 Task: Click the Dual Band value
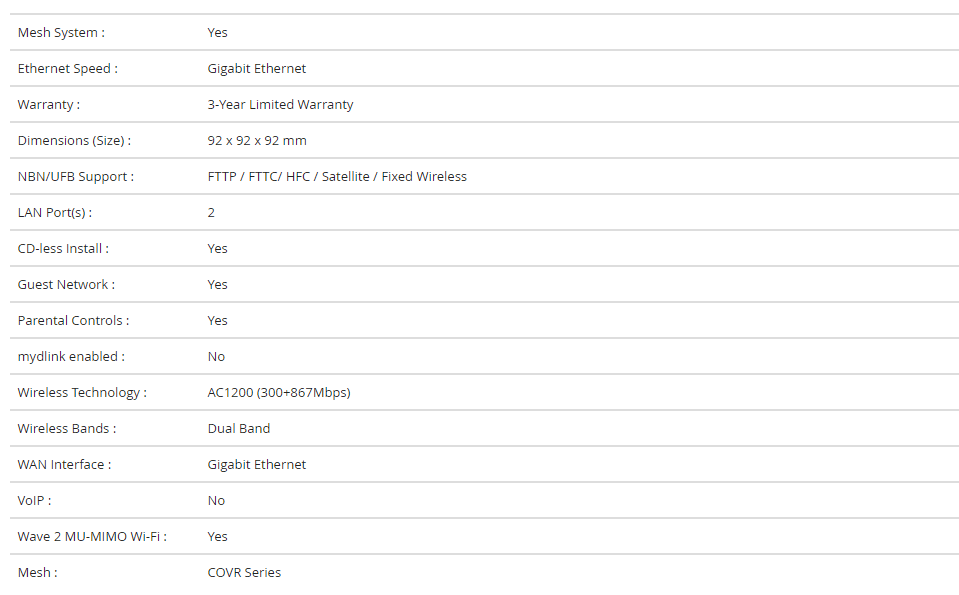point(239,429)
